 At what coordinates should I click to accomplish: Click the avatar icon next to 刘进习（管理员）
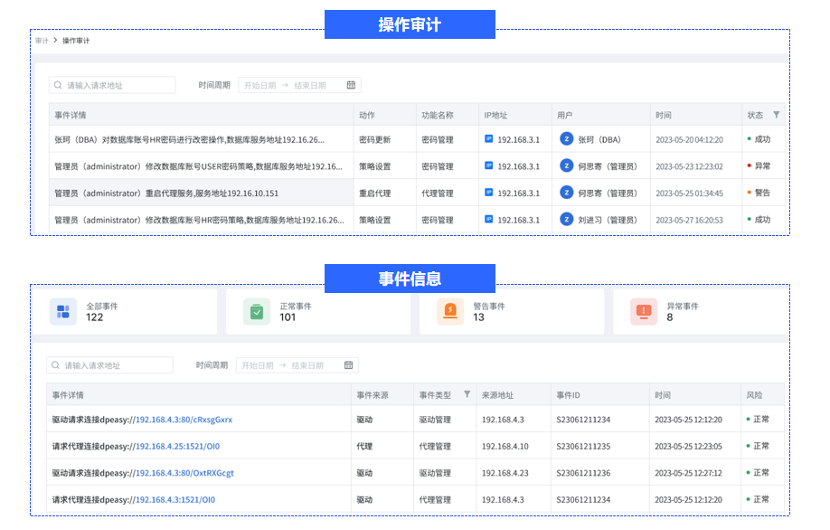click(566, 219)
